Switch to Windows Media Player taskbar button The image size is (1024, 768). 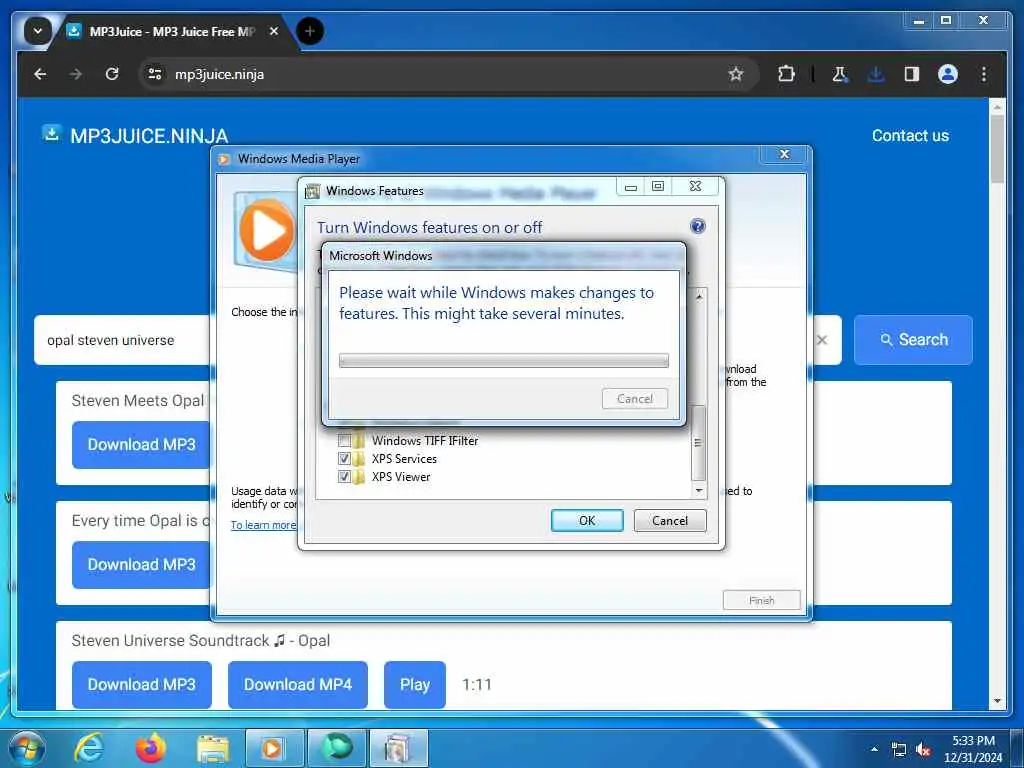(274, 748)
